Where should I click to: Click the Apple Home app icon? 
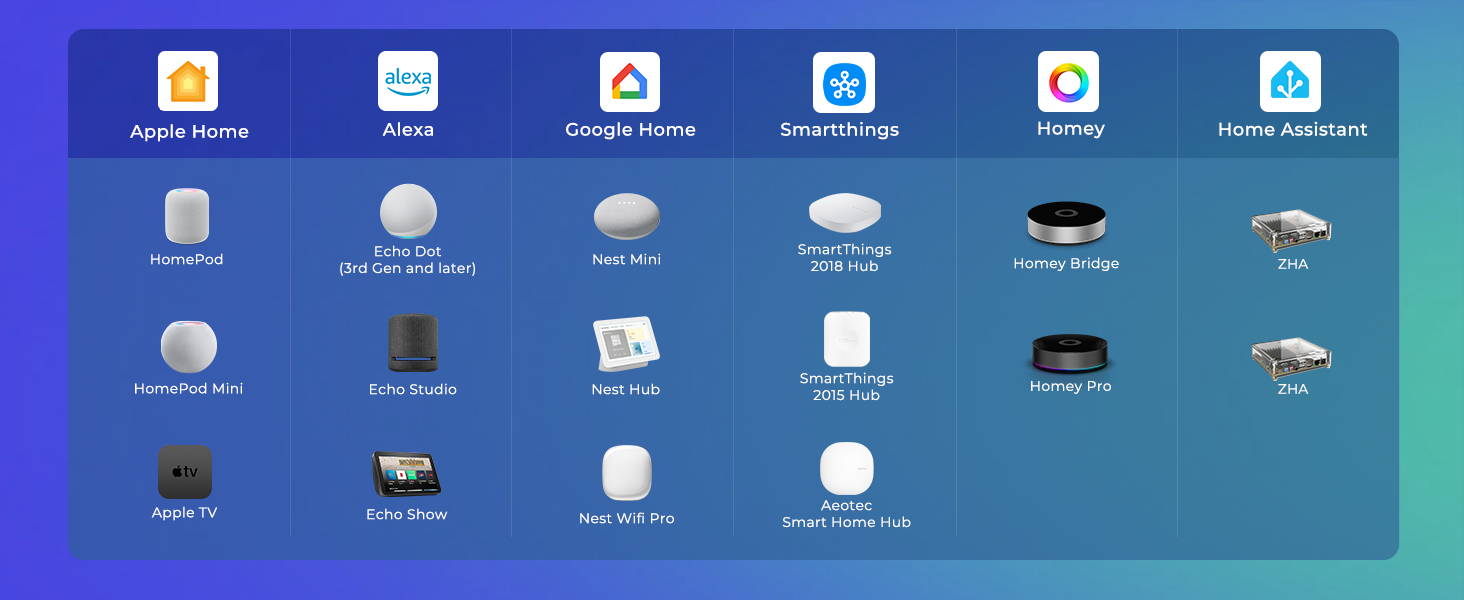pos(188,81)
